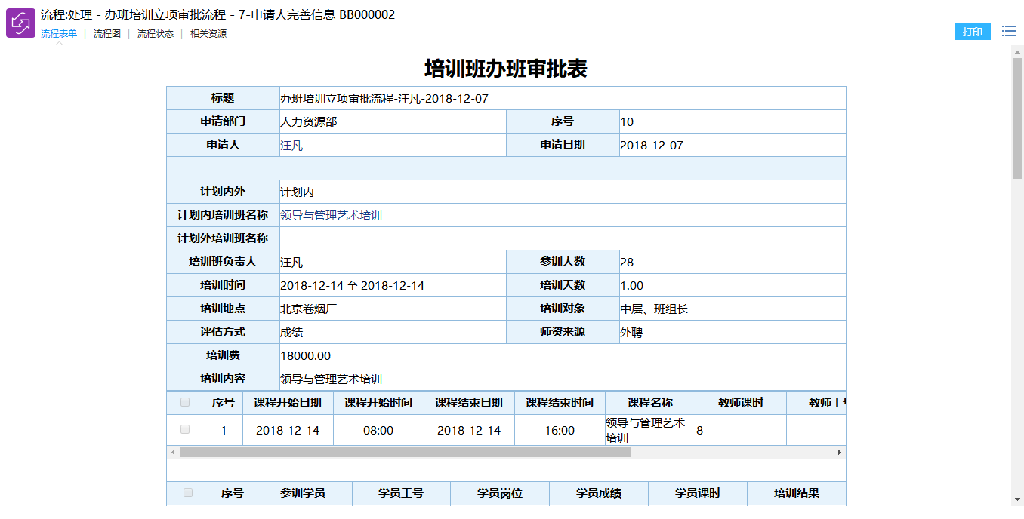Screen dimensions: 1024x519
Task: Switch to the 流程表单 tab
Action: (59, 34)
